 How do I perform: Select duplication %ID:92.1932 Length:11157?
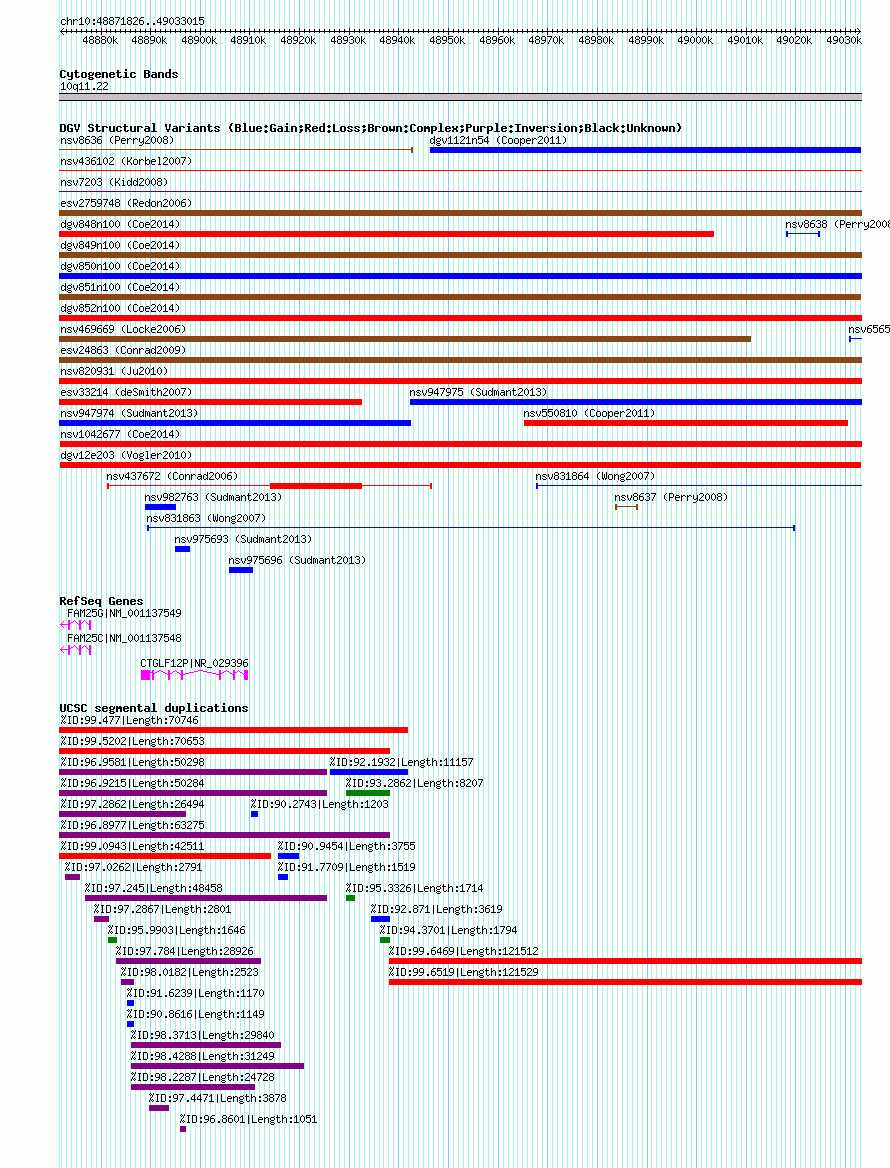click(369, 772)
